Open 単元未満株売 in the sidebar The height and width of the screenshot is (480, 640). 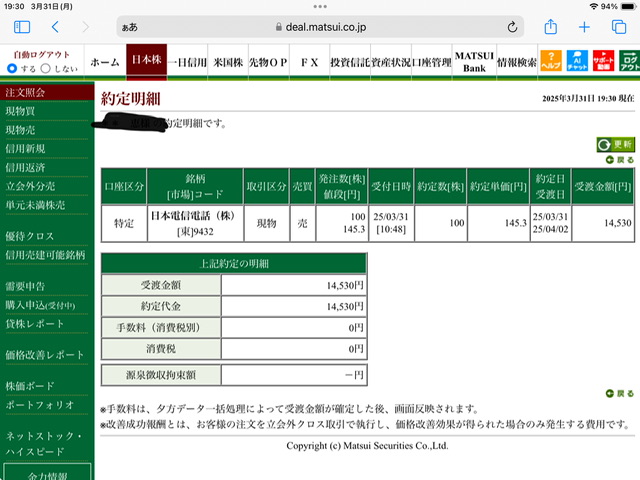point(35,205)
